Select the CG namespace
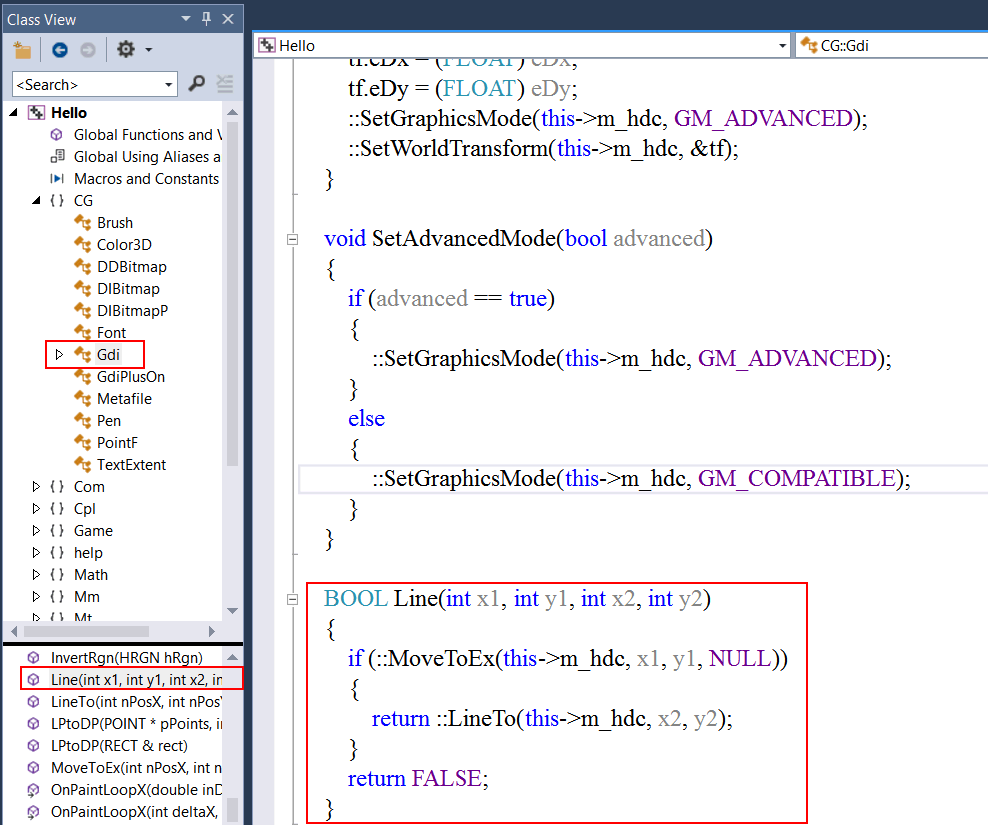Viewport: 988px width, 825px height. pyautogui.click(x=83, y=201)
